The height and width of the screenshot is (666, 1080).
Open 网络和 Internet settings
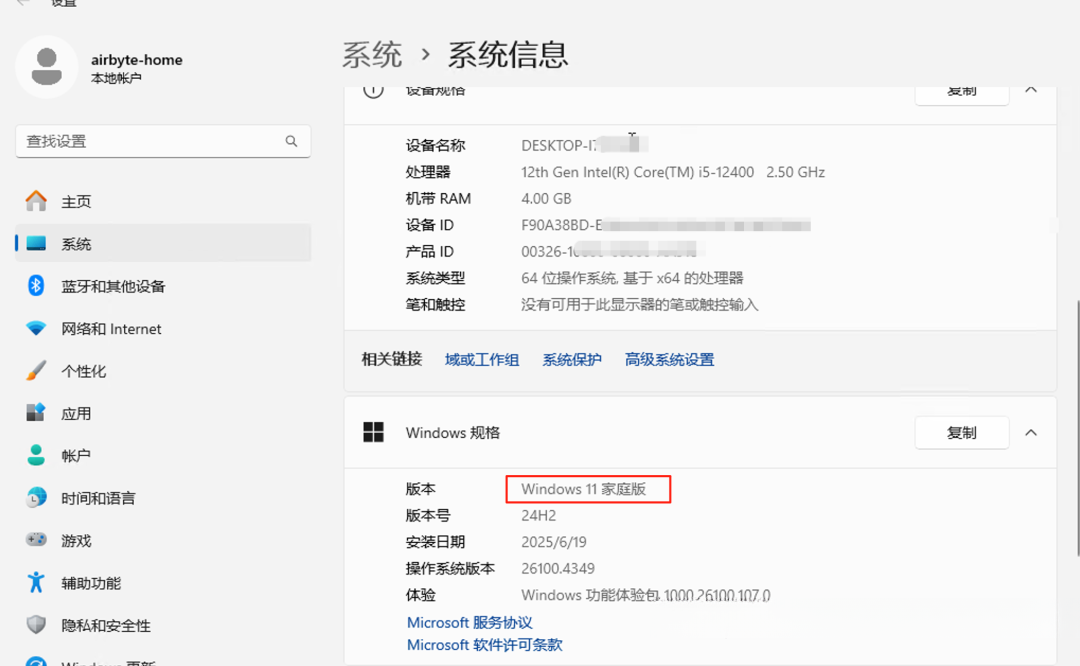[x=163, y=329]
